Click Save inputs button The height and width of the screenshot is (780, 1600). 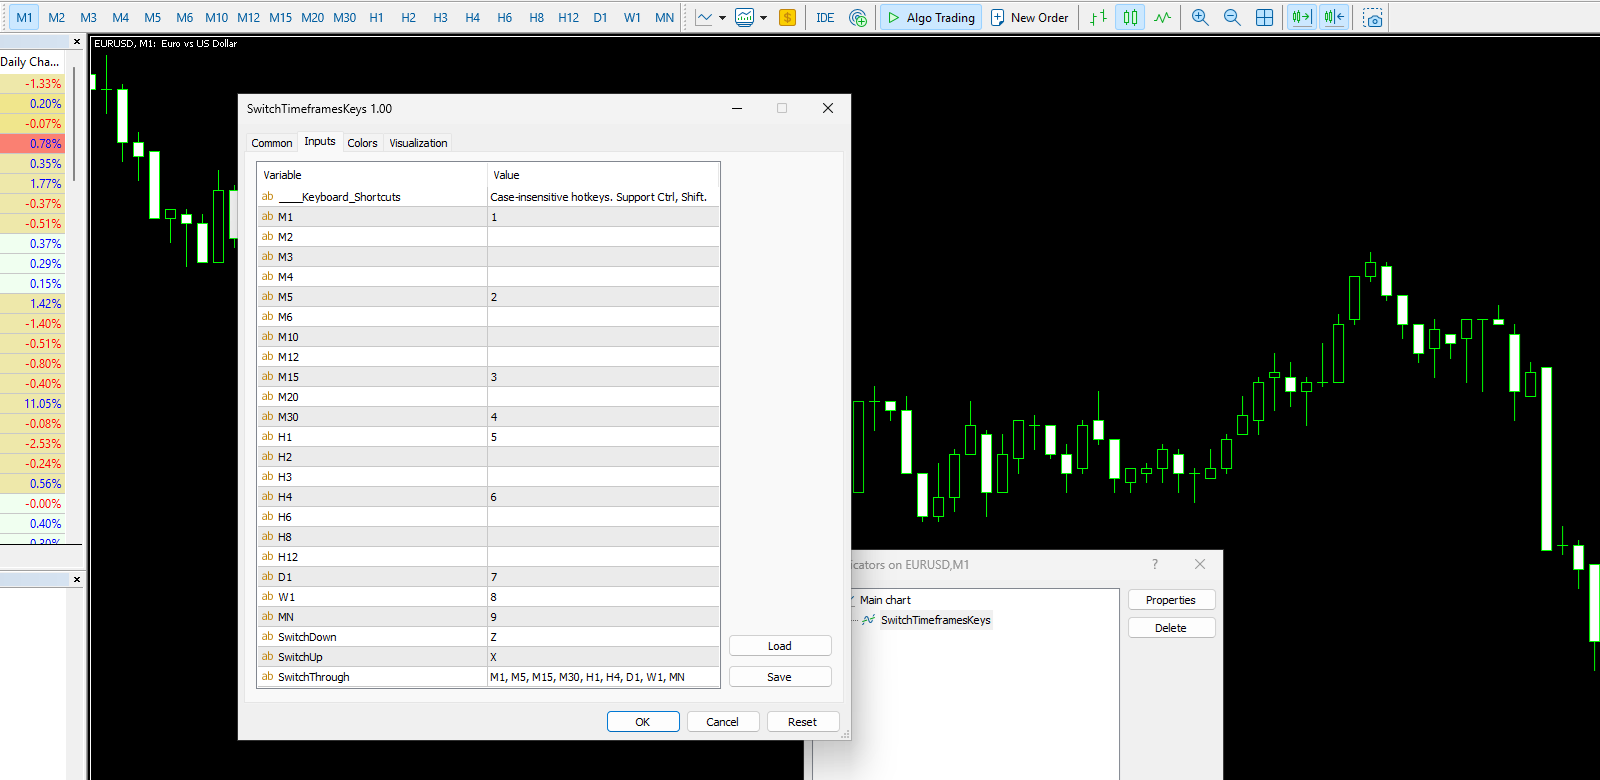(x=780, y=677)
